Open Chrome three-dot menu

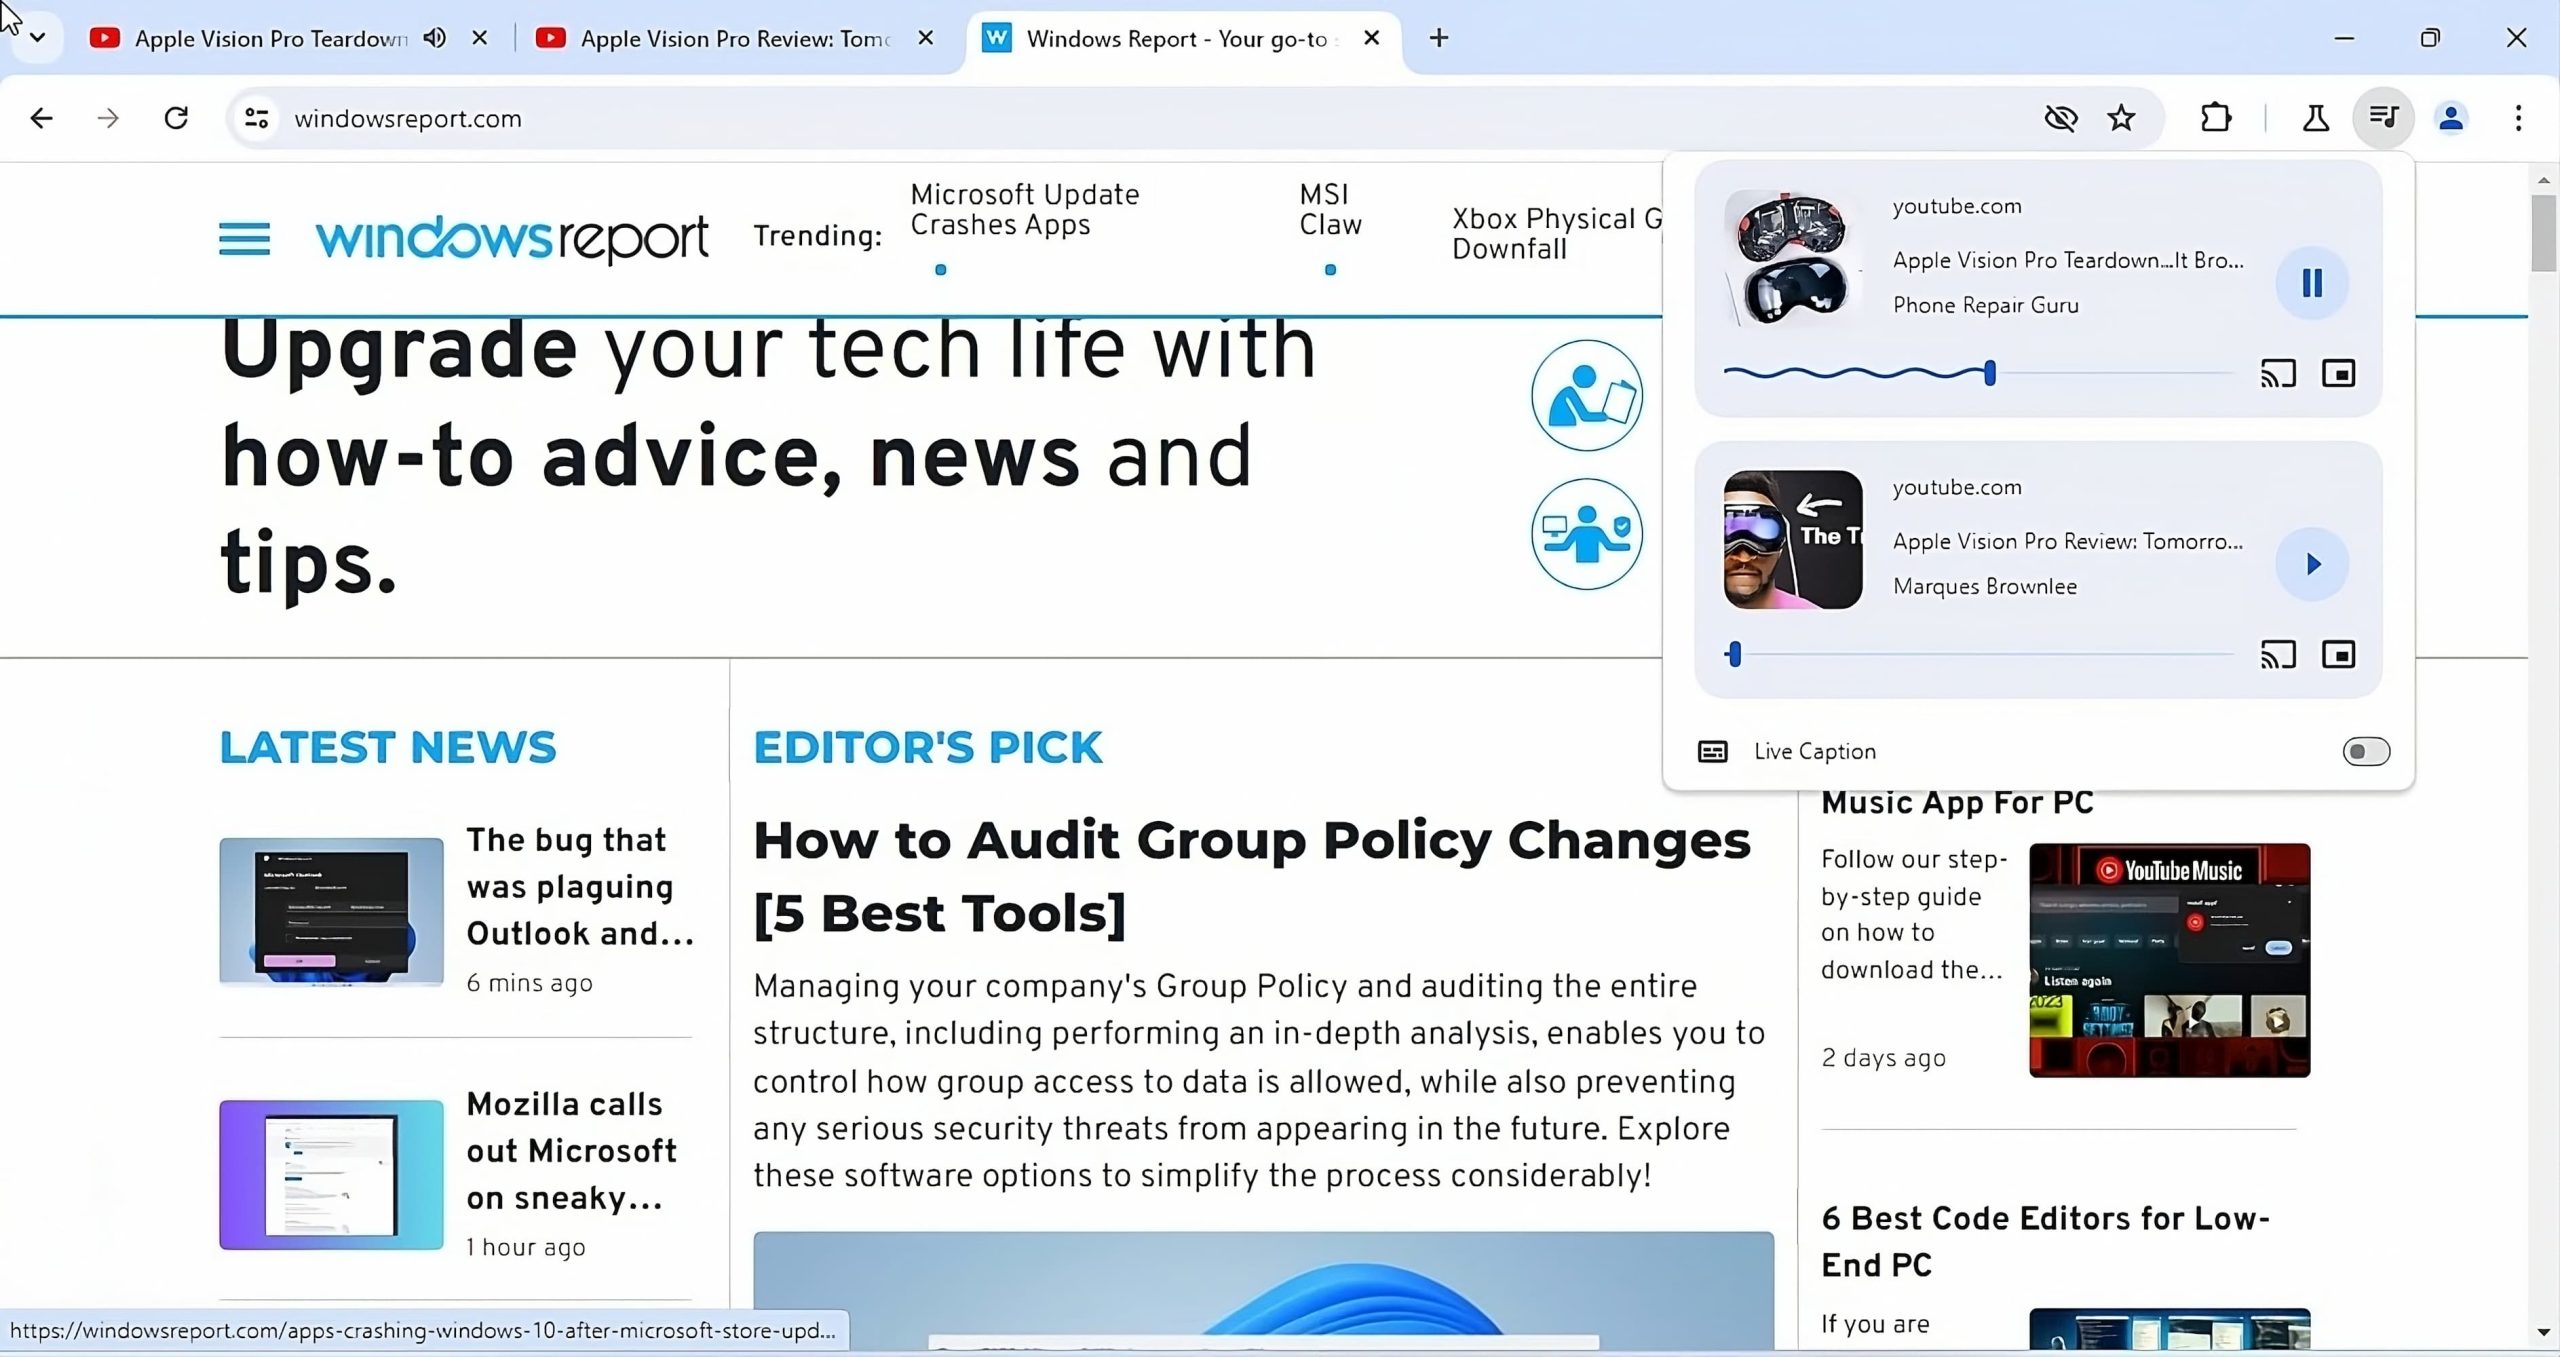2519,118
